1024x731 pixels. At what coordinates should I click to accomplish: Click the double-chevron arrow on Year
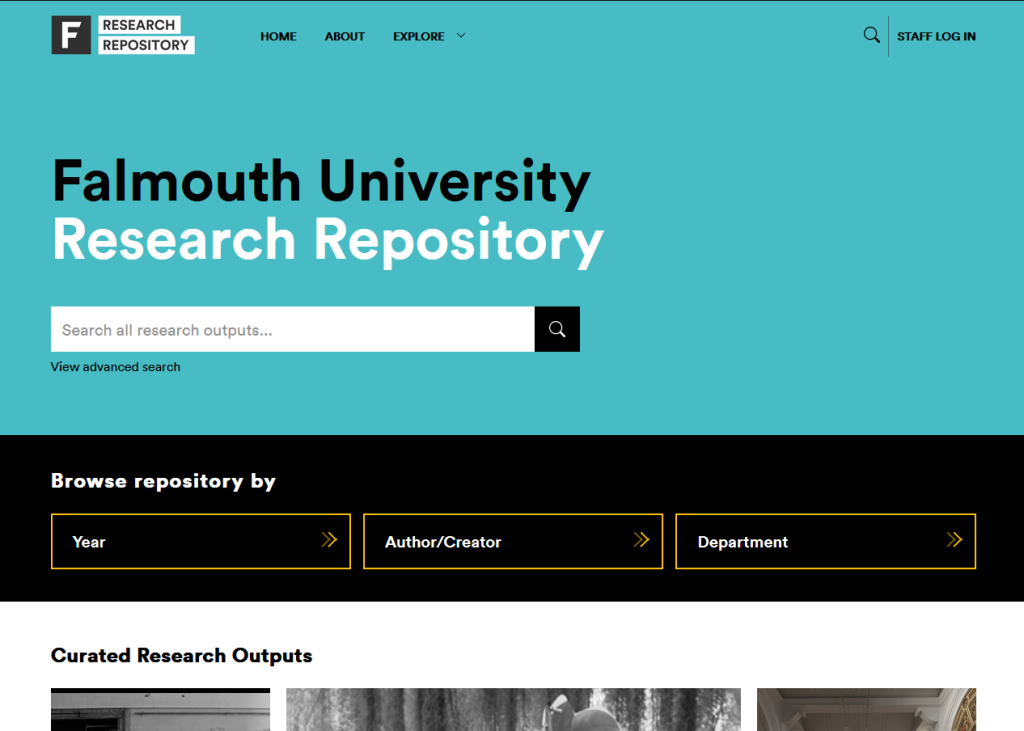click(x=329, y=540)
